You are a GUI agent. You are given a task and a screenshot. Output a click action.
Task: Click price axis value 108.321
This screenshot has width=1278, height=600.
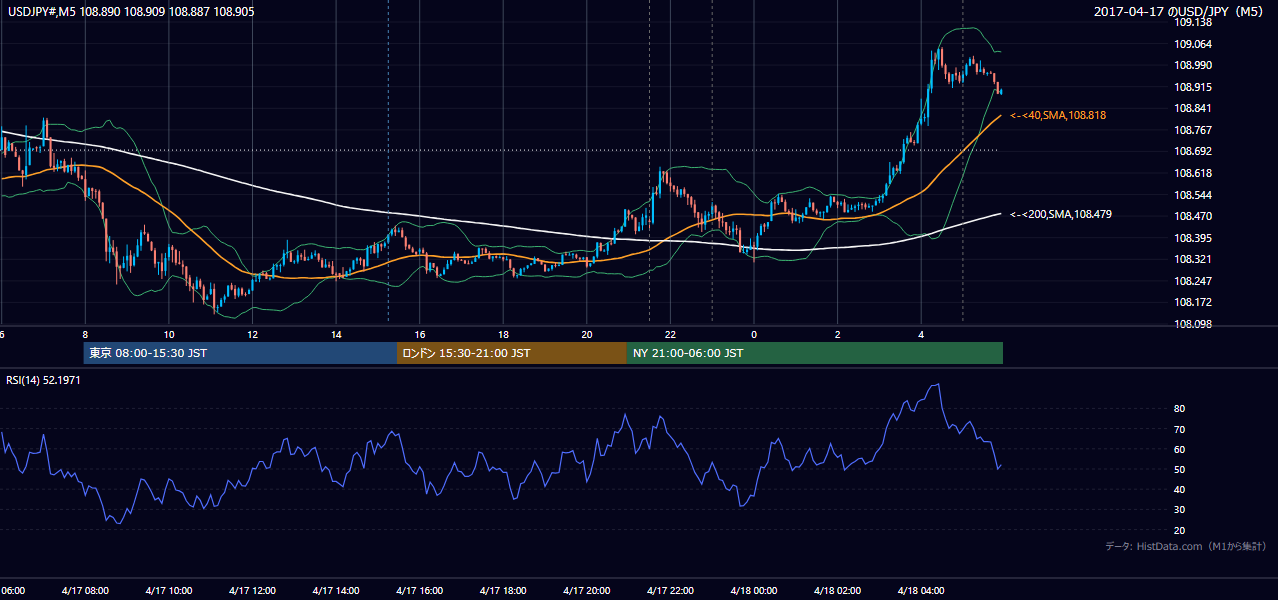click(1192, 259)
